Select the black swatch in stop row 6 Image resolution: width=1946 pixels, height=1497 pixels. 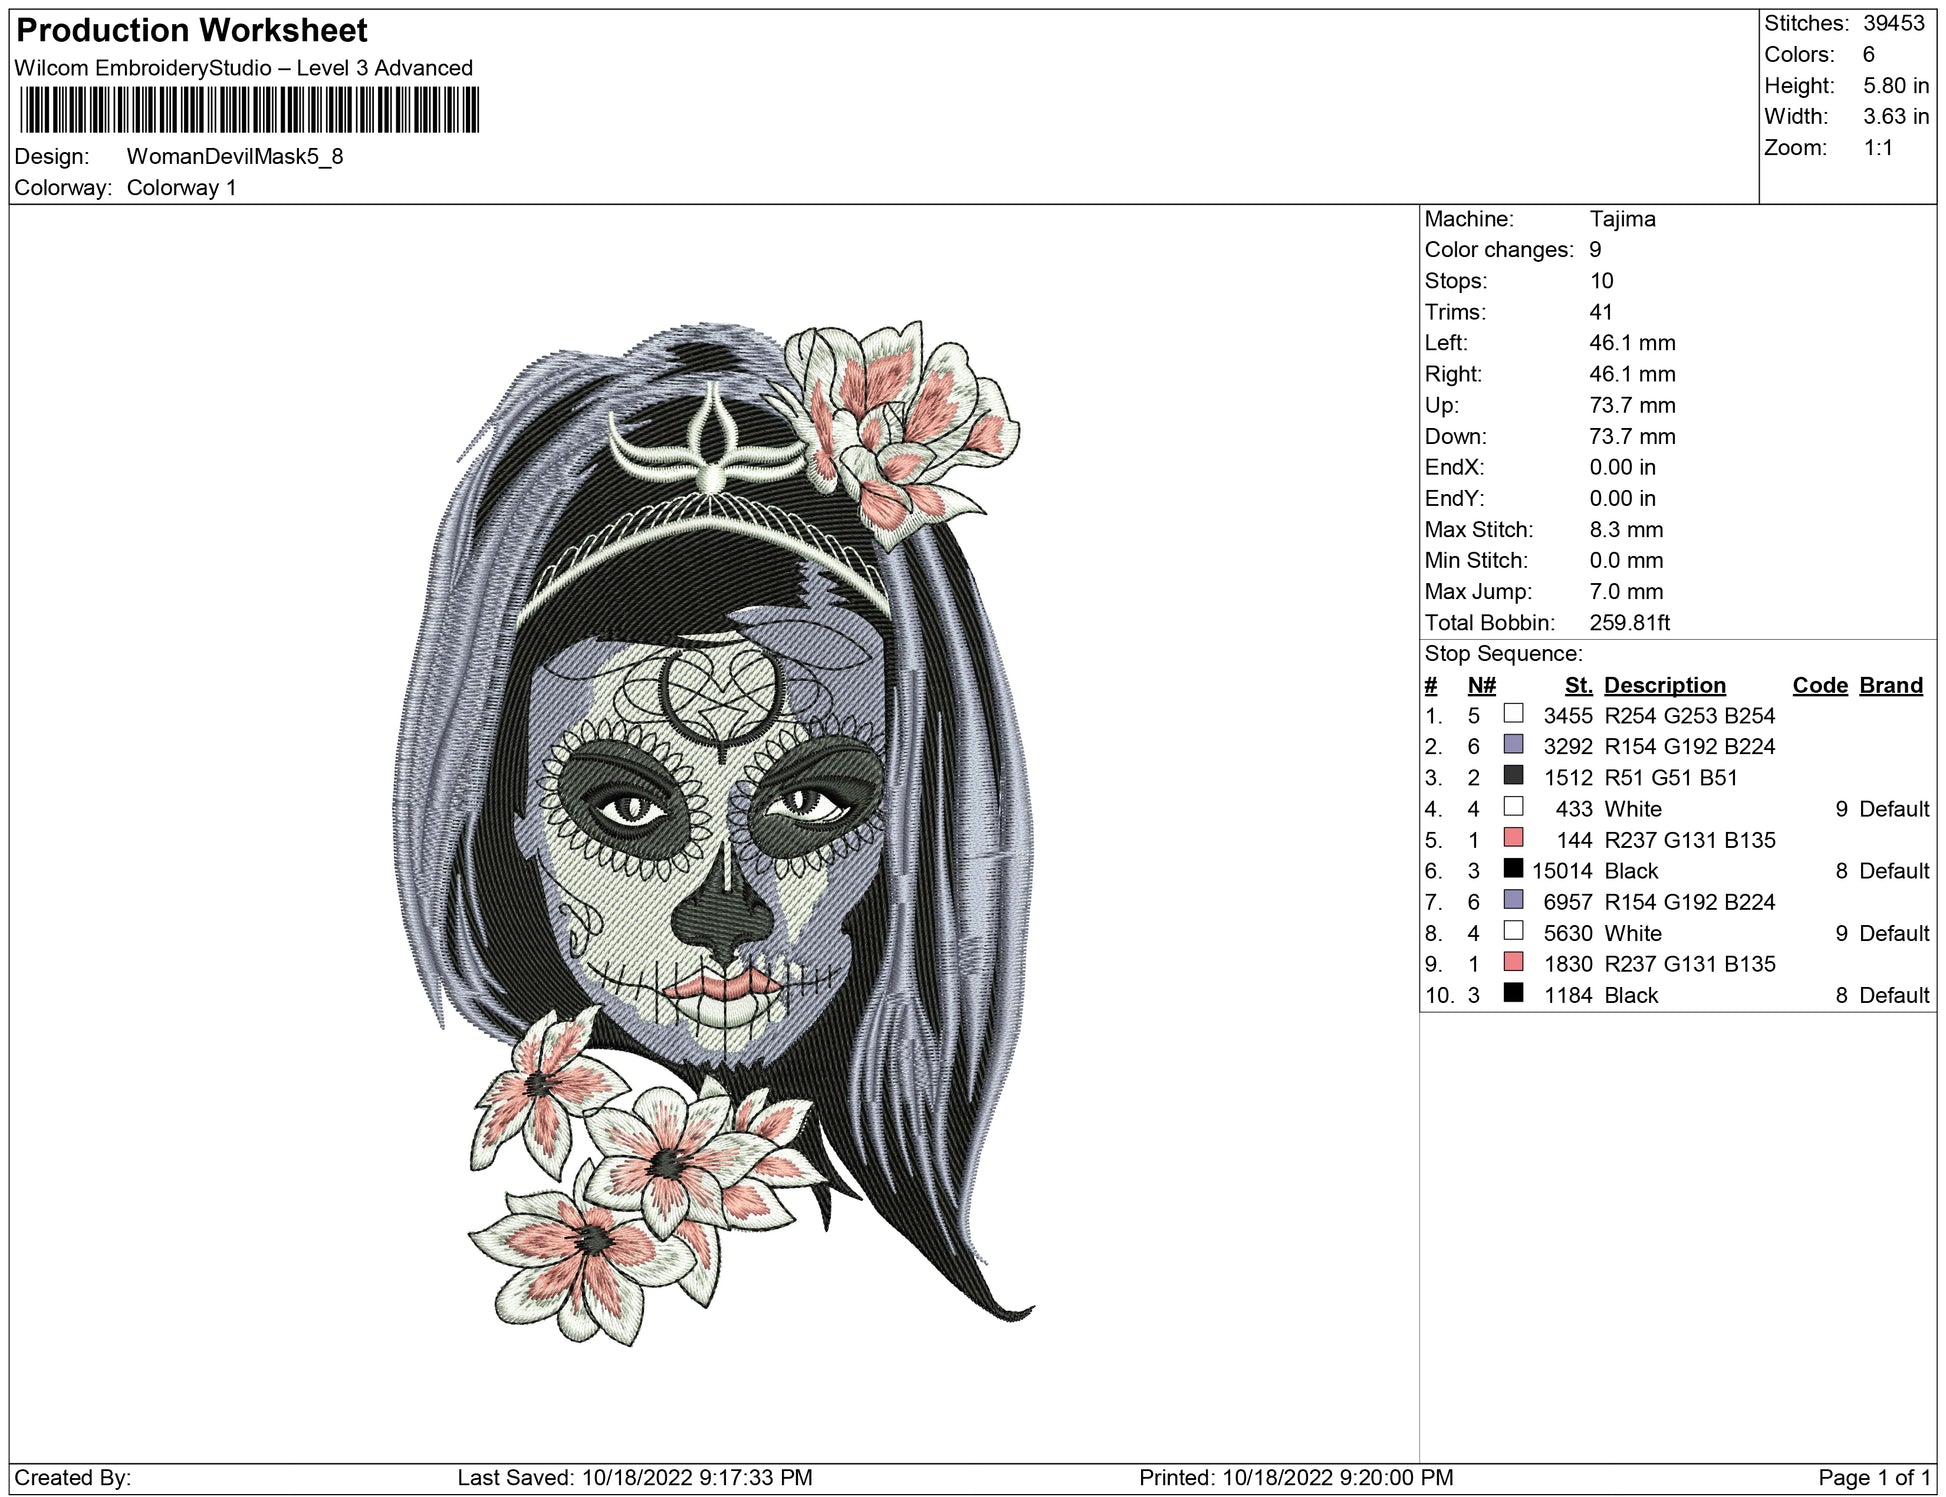(x=1513, y=868)
